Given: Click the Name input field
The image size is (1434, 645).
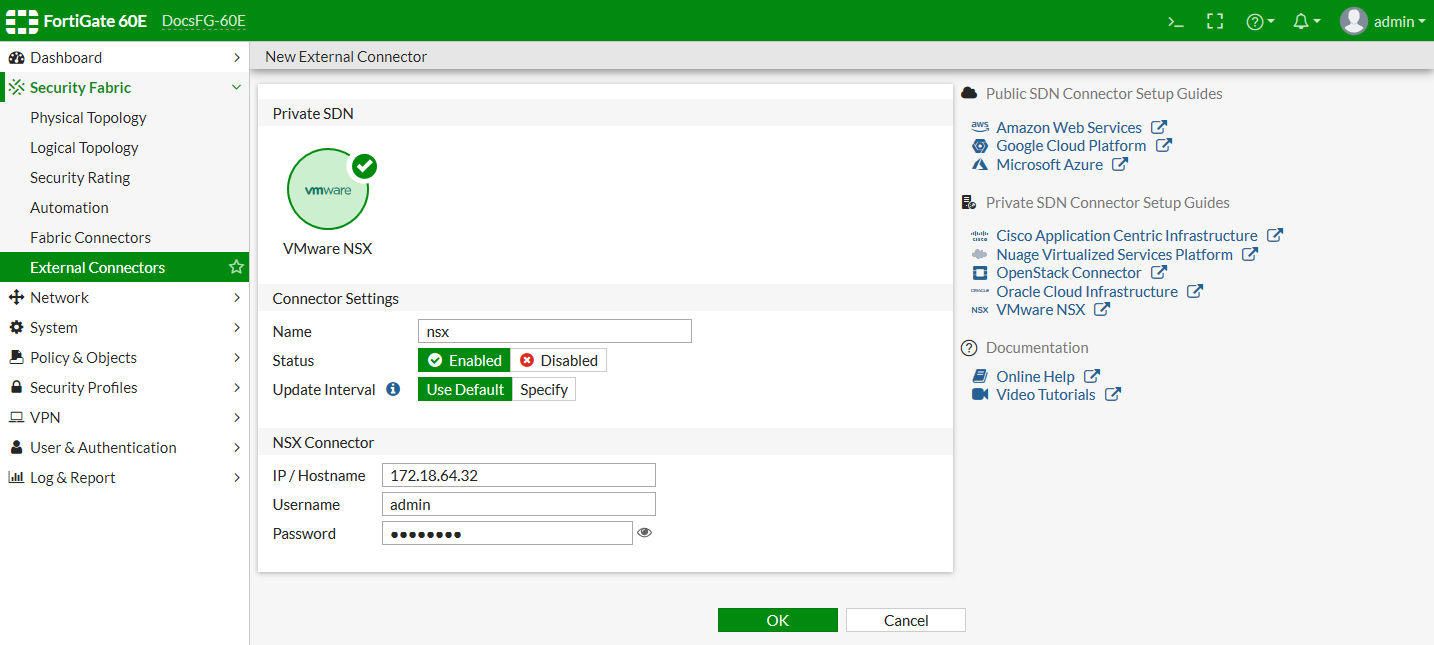Looking at the screenshot, I should (x=554, y=331).
